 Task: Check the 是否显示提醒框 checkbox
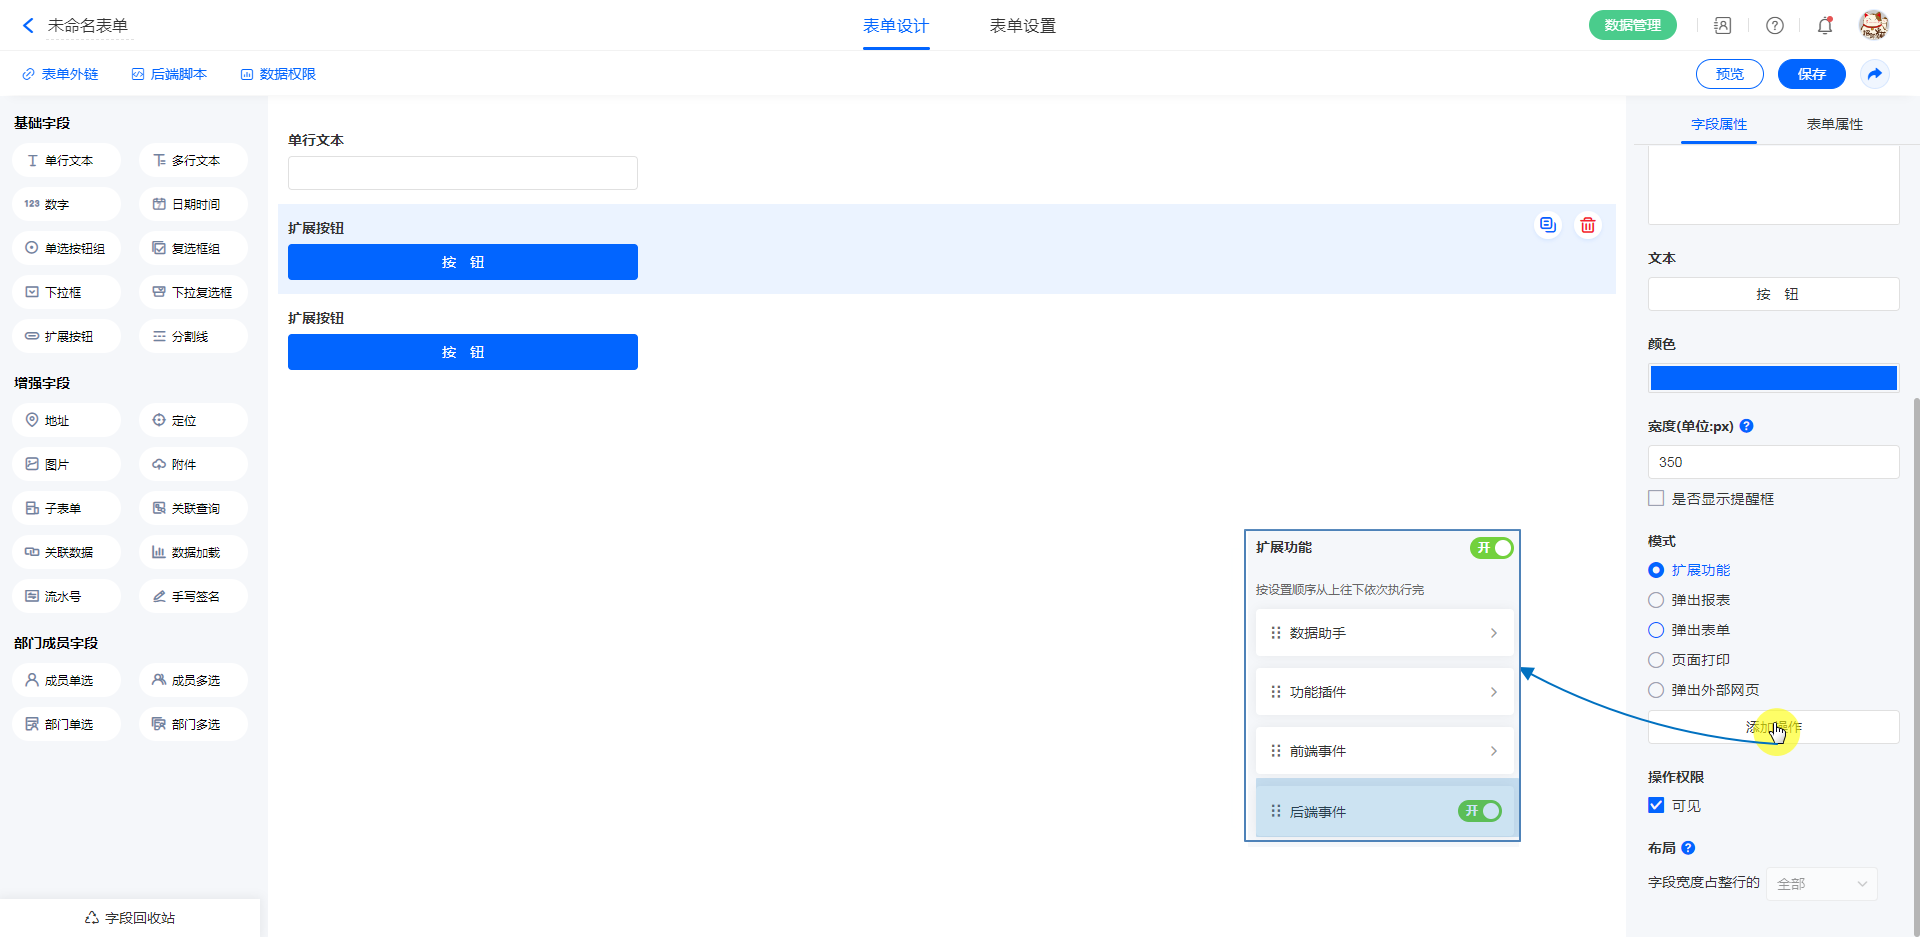(x=1656, y=498)
